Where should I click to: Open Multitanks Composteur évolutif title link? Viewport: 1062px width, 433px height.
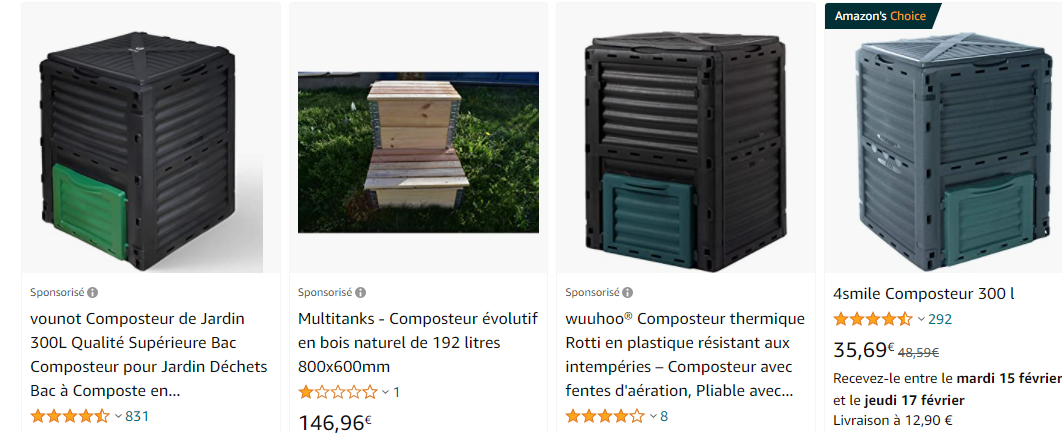(418, 342)
